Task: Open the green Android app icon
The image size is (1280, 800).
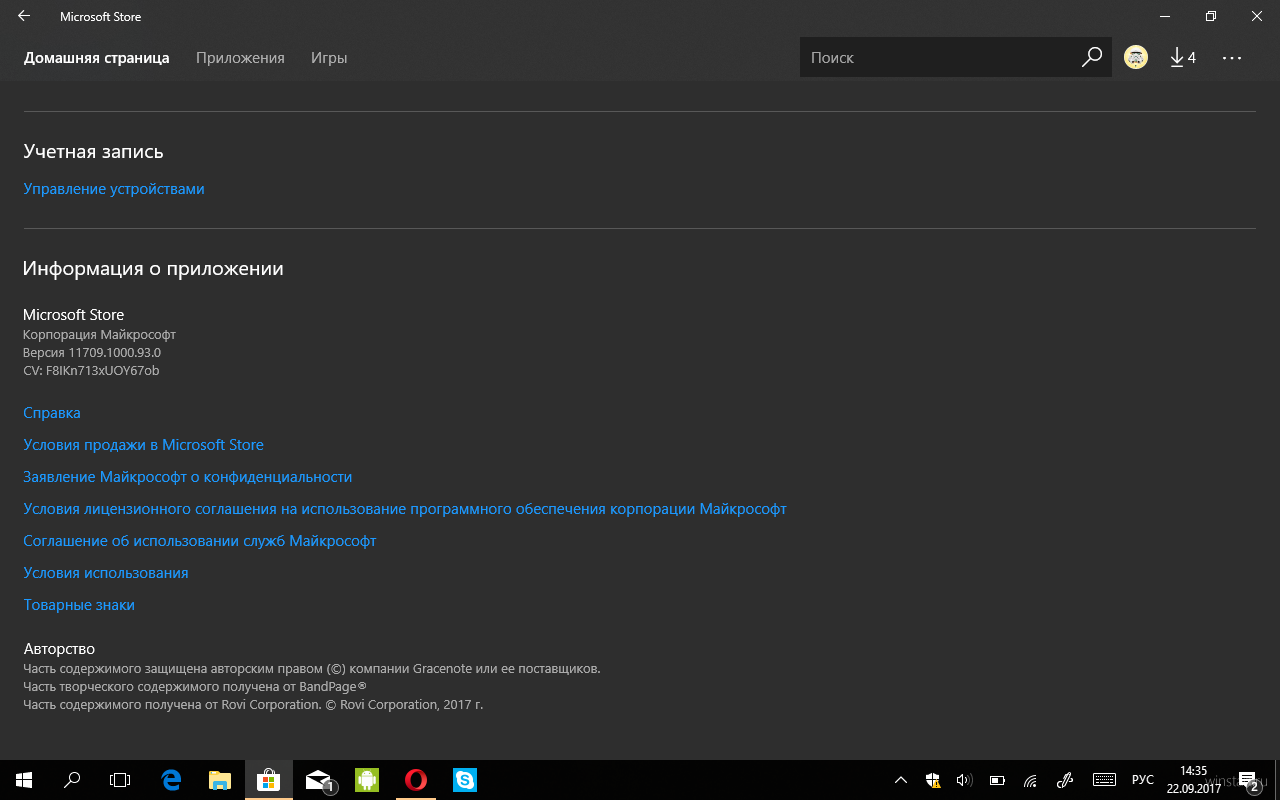Action: tap(367, 780)
